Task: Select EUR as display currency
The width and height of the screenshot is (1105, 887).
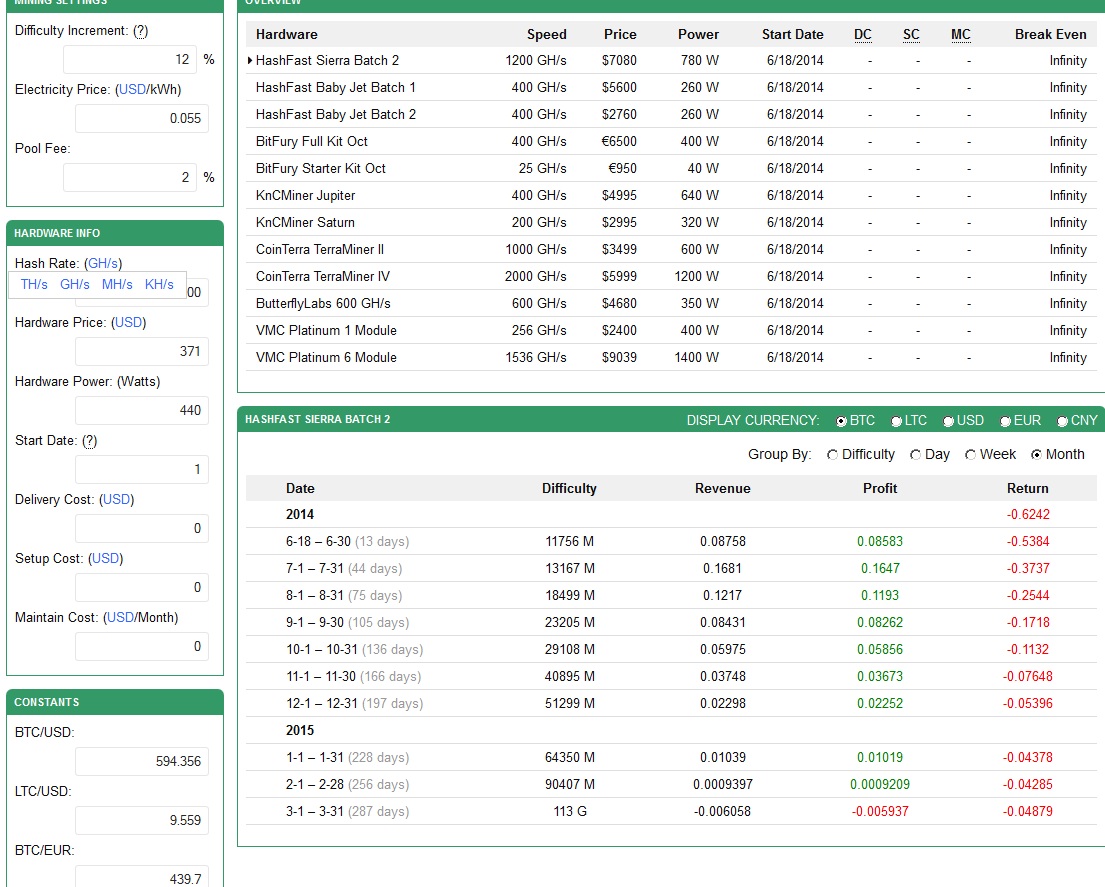Action: coord(1006,421)
